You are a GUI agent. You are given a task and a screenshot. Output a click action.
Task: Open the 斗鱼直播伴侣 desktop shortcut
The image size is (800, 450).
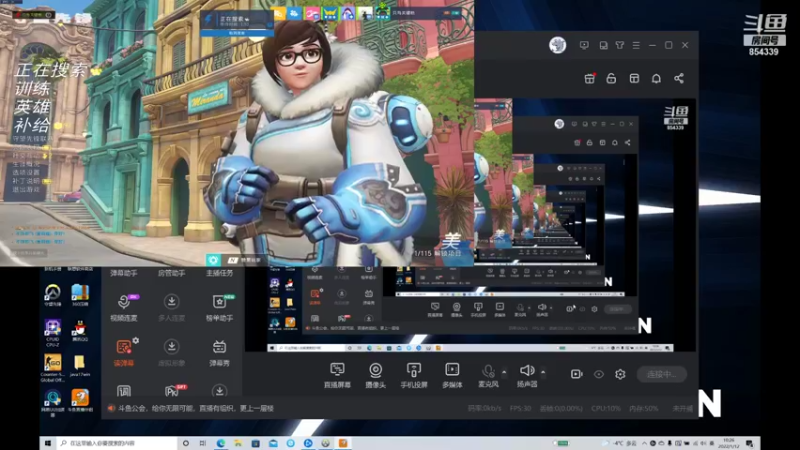(80, 401)
